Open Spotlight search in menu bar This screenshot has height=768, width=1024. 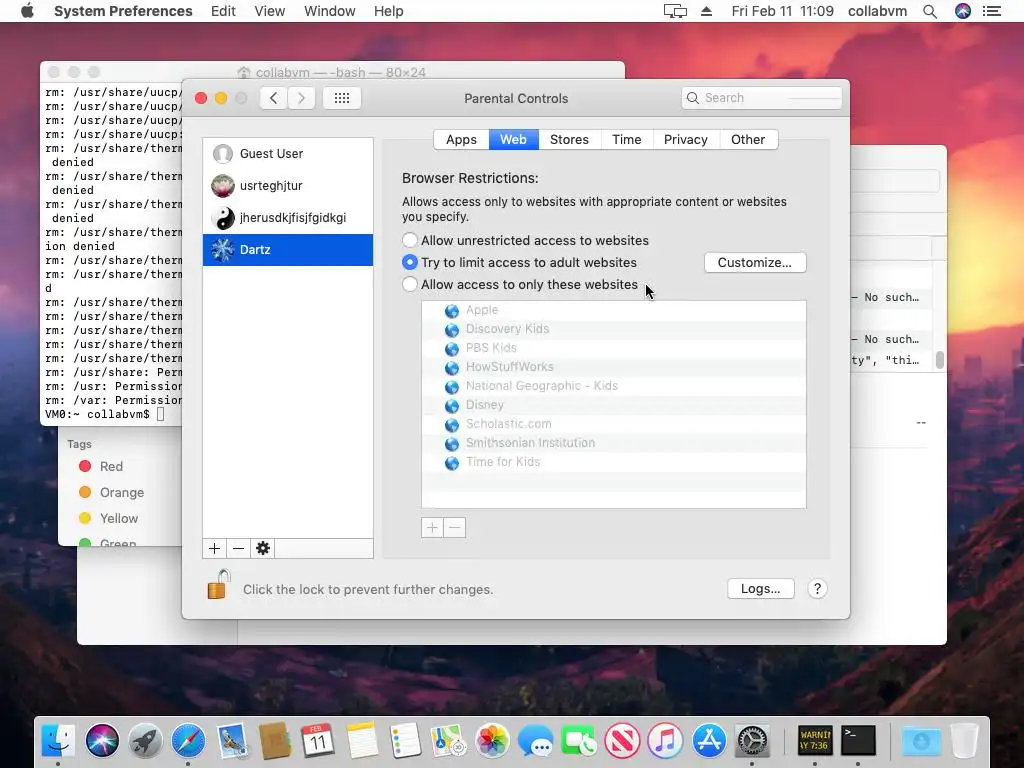click(x=930, y=11)
